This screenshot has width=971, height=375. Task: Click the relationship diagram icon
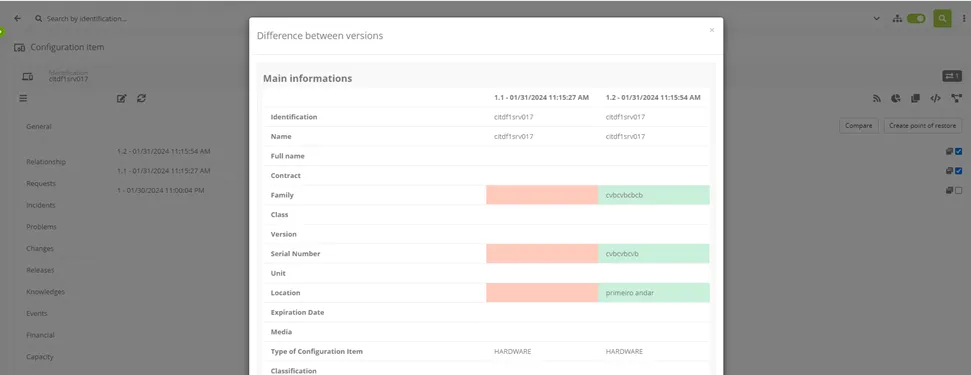pos(957,98)
